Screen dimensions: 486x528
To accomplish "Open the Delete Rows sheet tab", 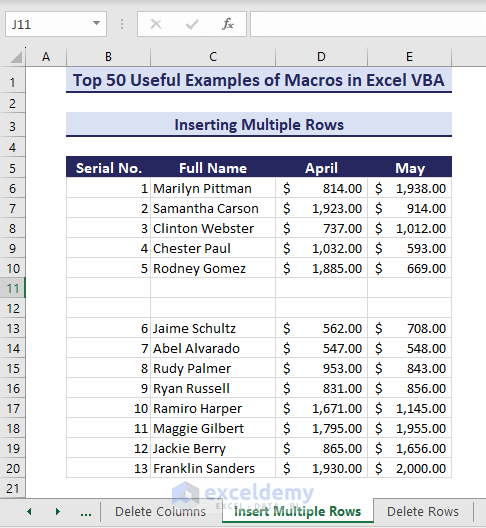I will tap(423, 512).
